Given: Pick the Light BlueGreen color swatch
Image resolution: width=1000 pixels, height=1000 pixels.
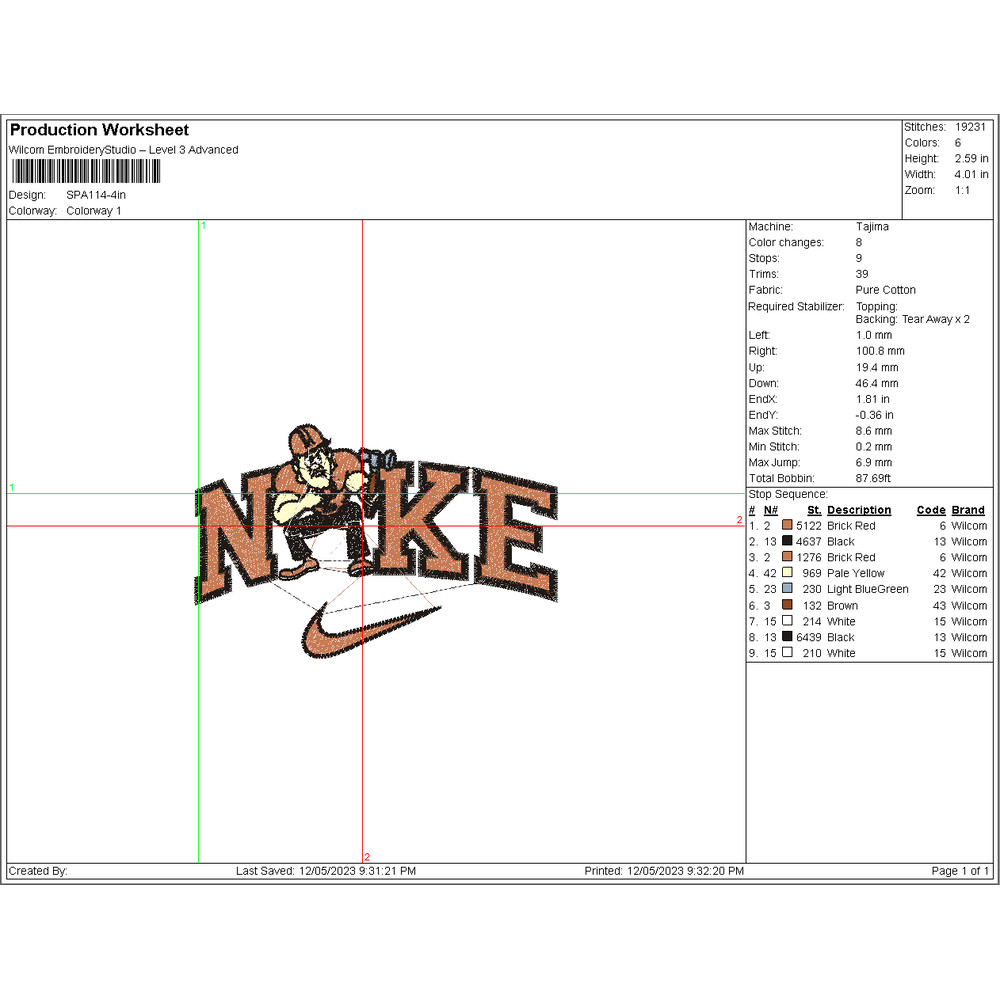Looking at the screenshot, I should pyautogui.click(x=787, y=590).
